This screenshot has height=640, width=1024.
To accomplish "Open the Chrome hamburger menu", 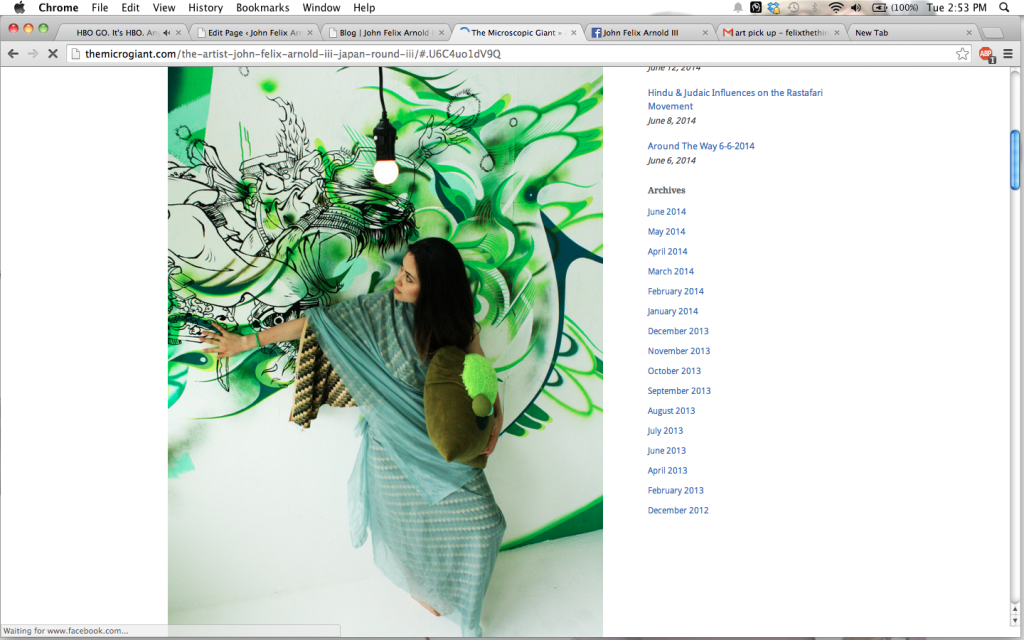I will click(x=1008, y=54).
